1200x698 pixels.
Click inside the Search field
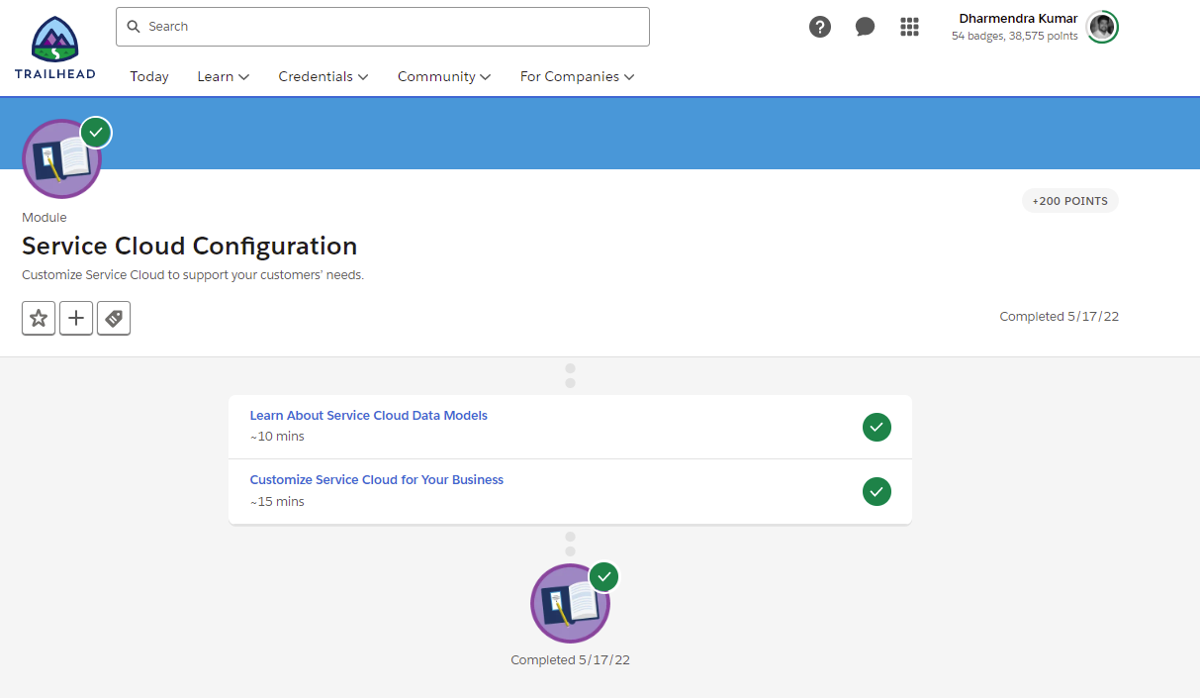pyautogui.click(x=383, y=27)
